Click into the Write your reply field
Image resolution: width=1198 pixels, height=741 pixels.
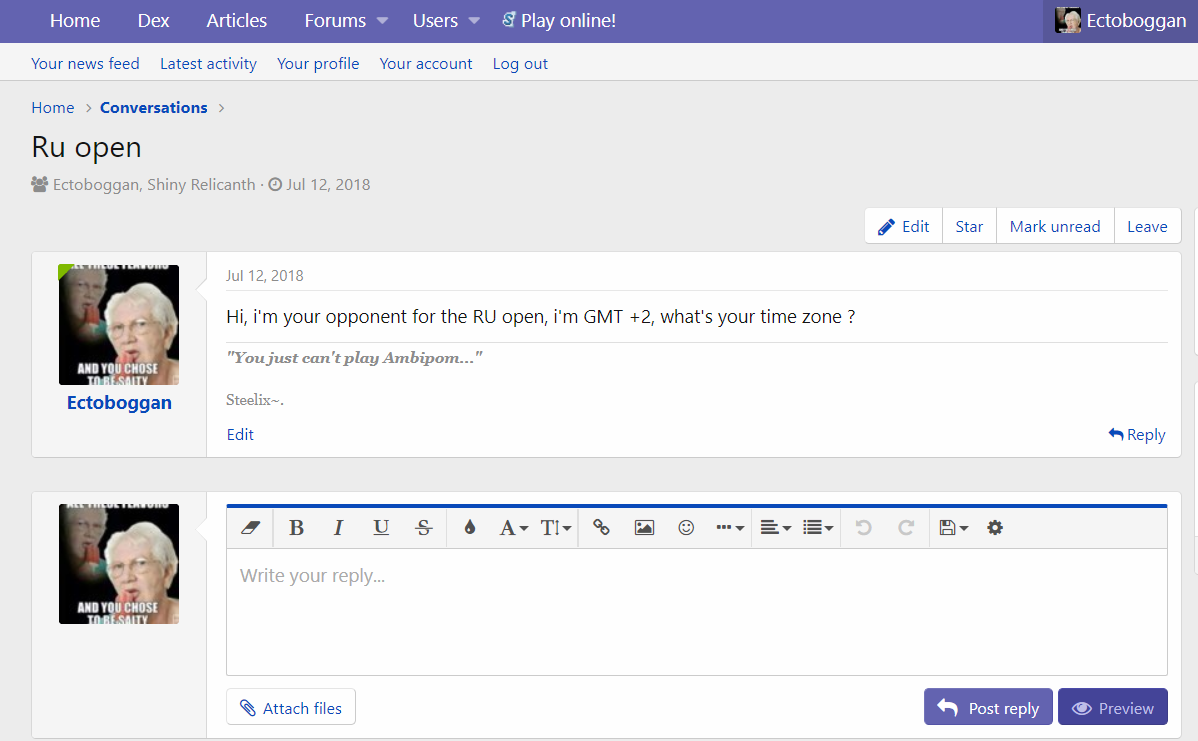coord(696,610)
